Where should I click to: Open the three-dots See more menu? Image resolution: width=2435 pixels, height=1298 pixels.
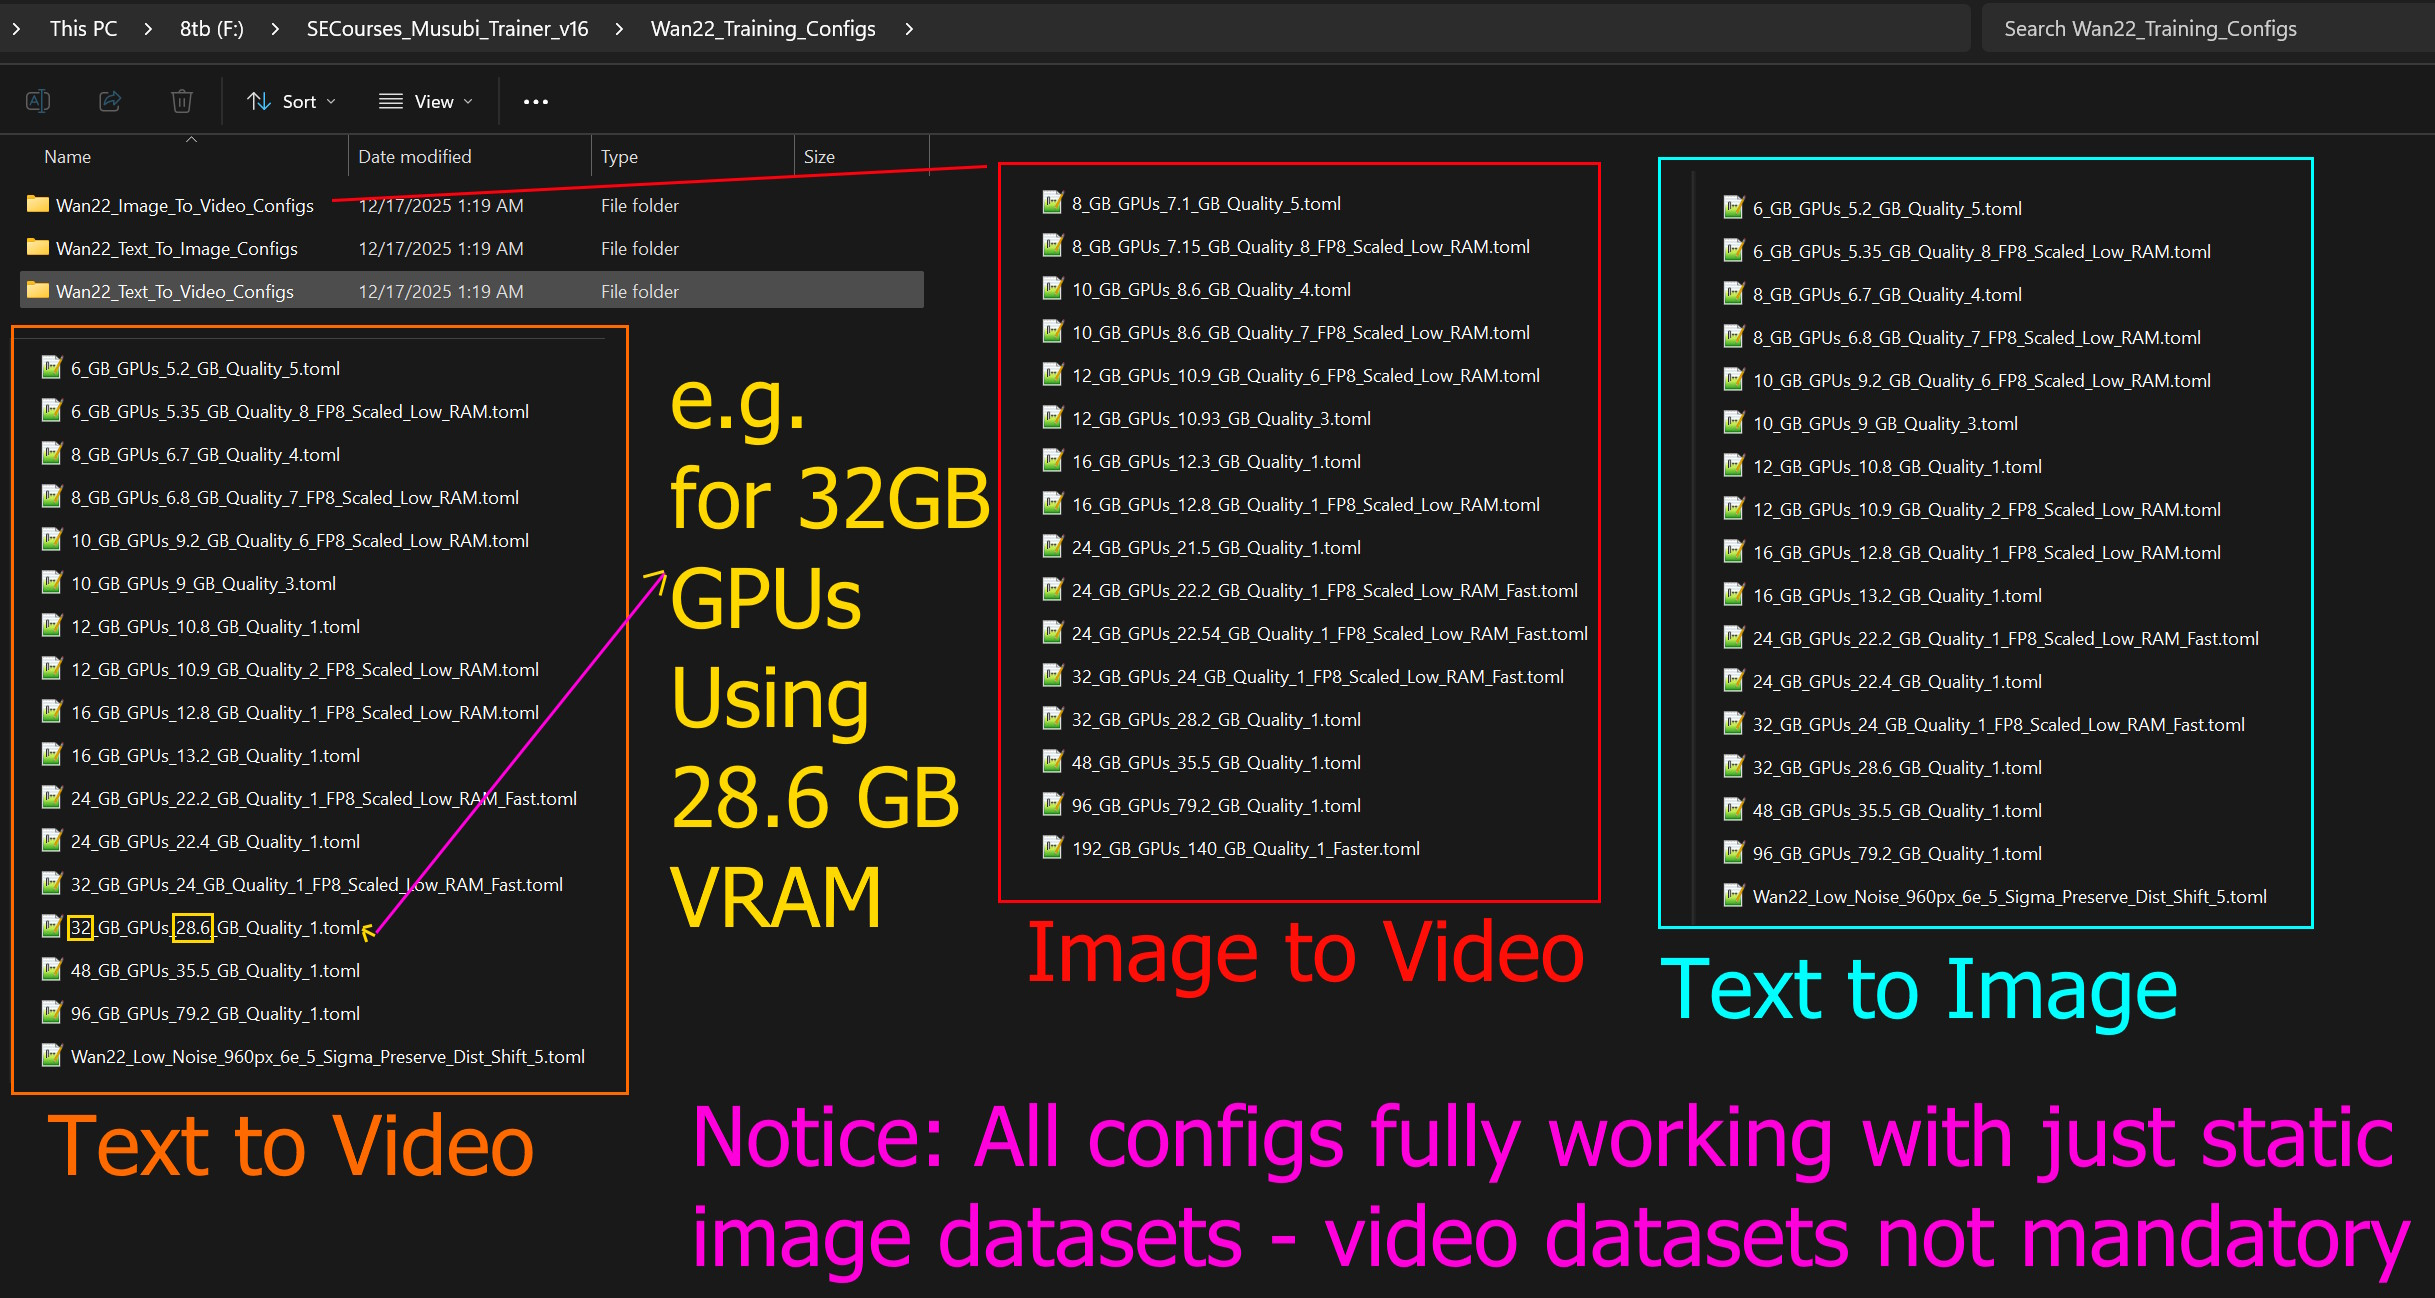click(536, 101)
